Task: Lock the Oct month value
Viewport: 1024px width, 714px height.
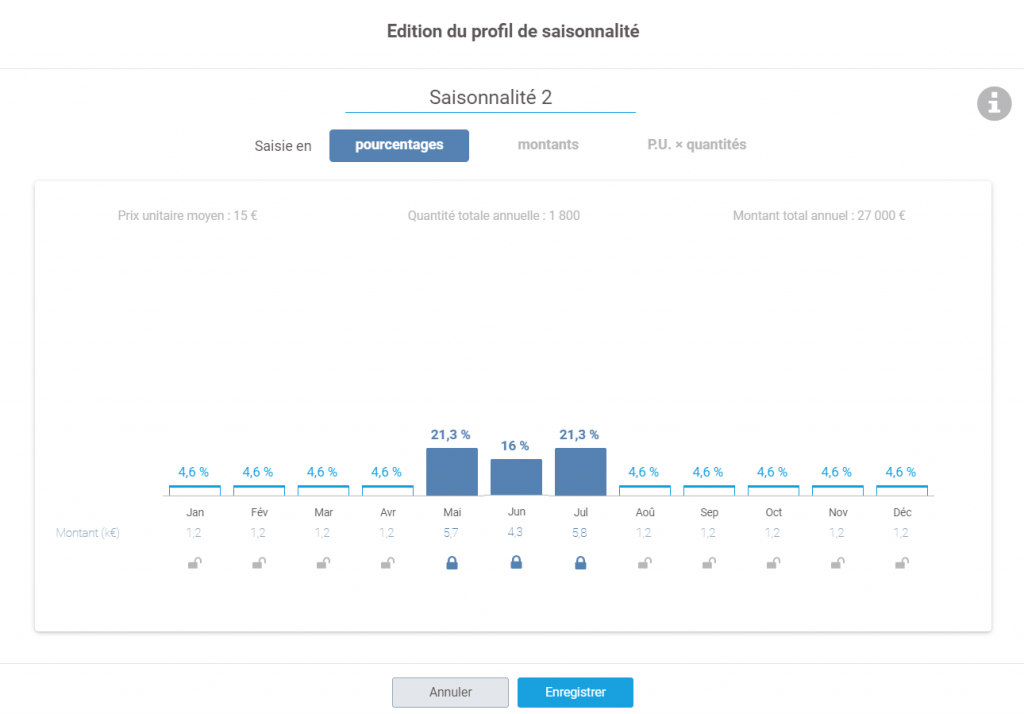Action: tap(773, 562)
